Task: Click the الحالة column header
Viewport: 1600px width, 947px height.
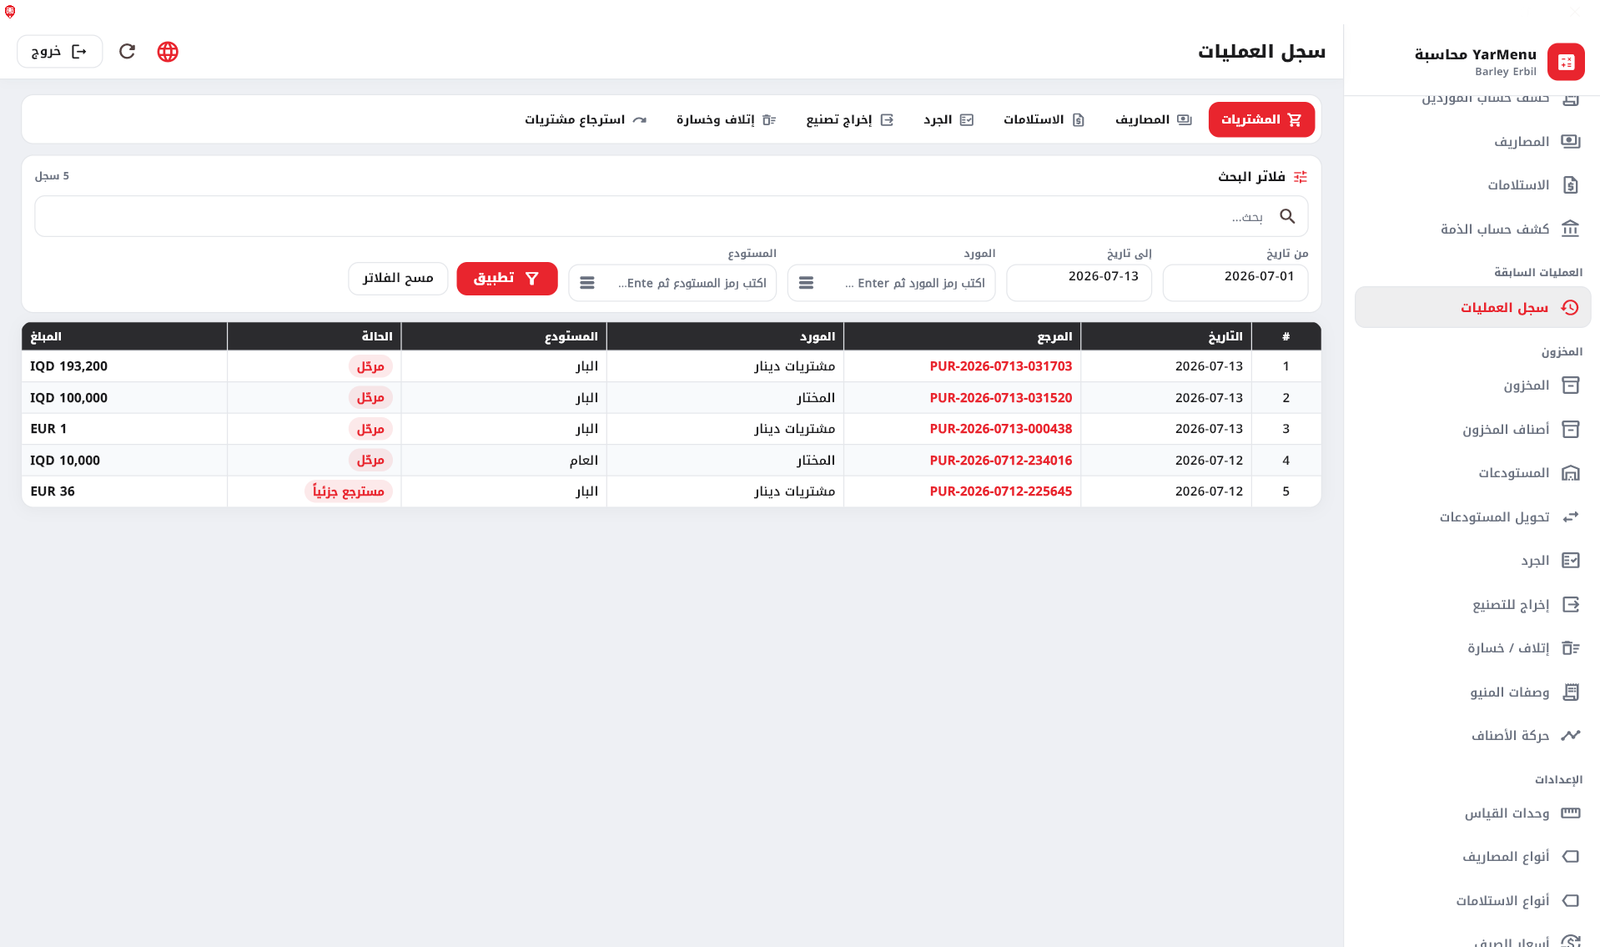Action: point(314,337)
